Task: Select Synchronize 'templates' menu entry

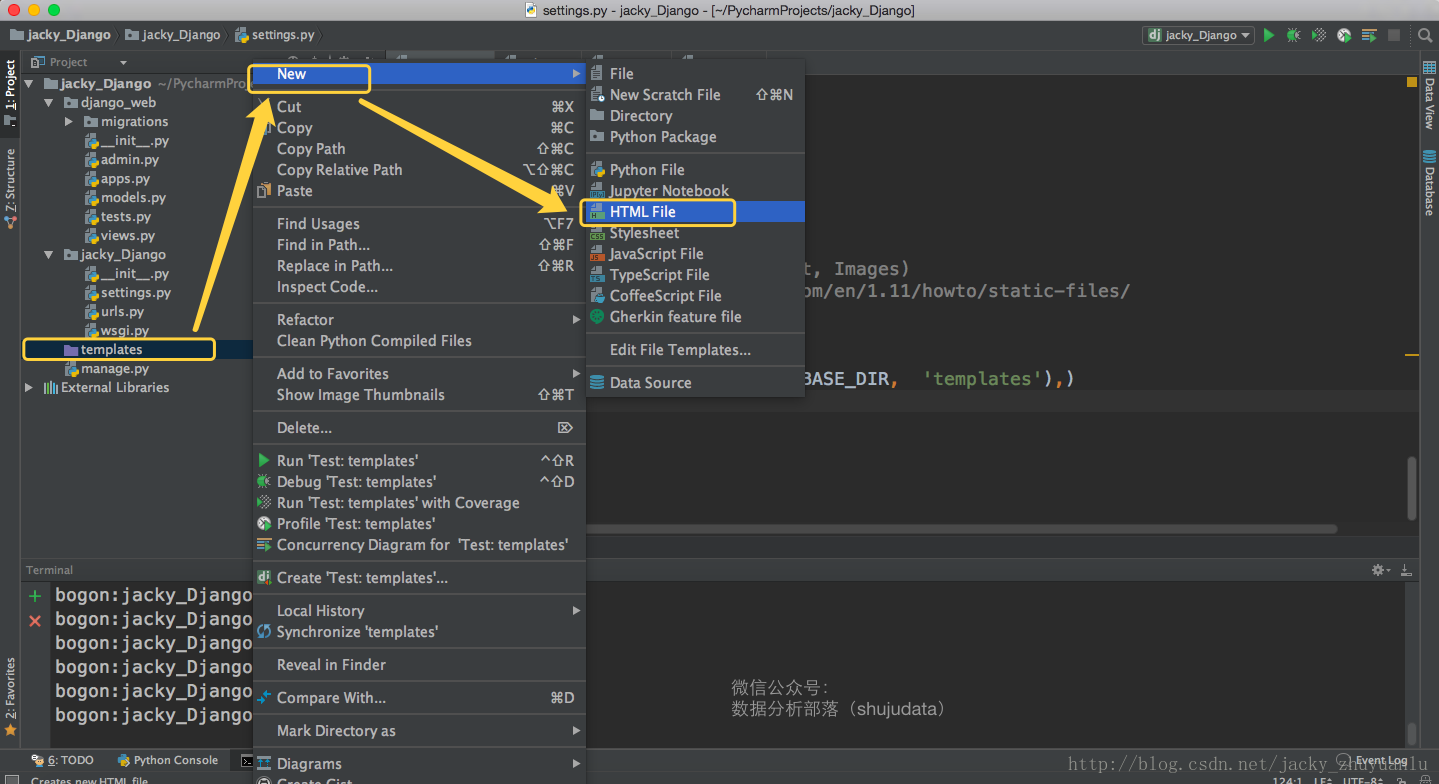Action: point(419,632)
